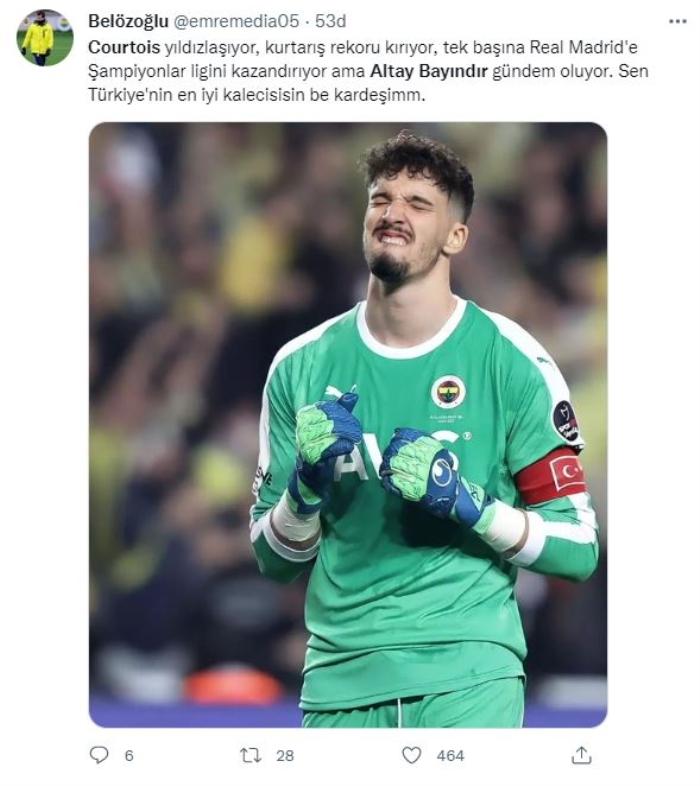This screenshot has height=786, width=700.
Task: Retweet this post using the retweet icon
Action: [250, 755]
